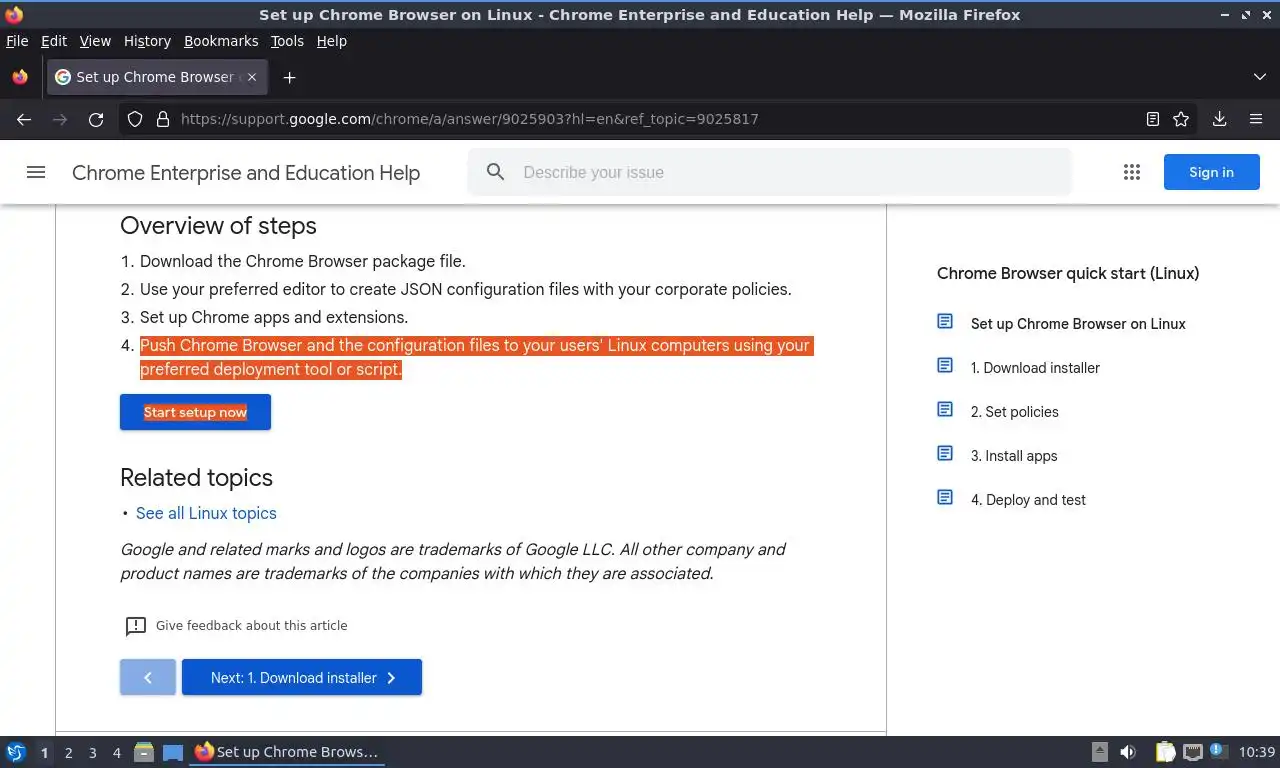Click article icon beside 1. Download installer
1280x768 pixels.
tap(945, 365)
